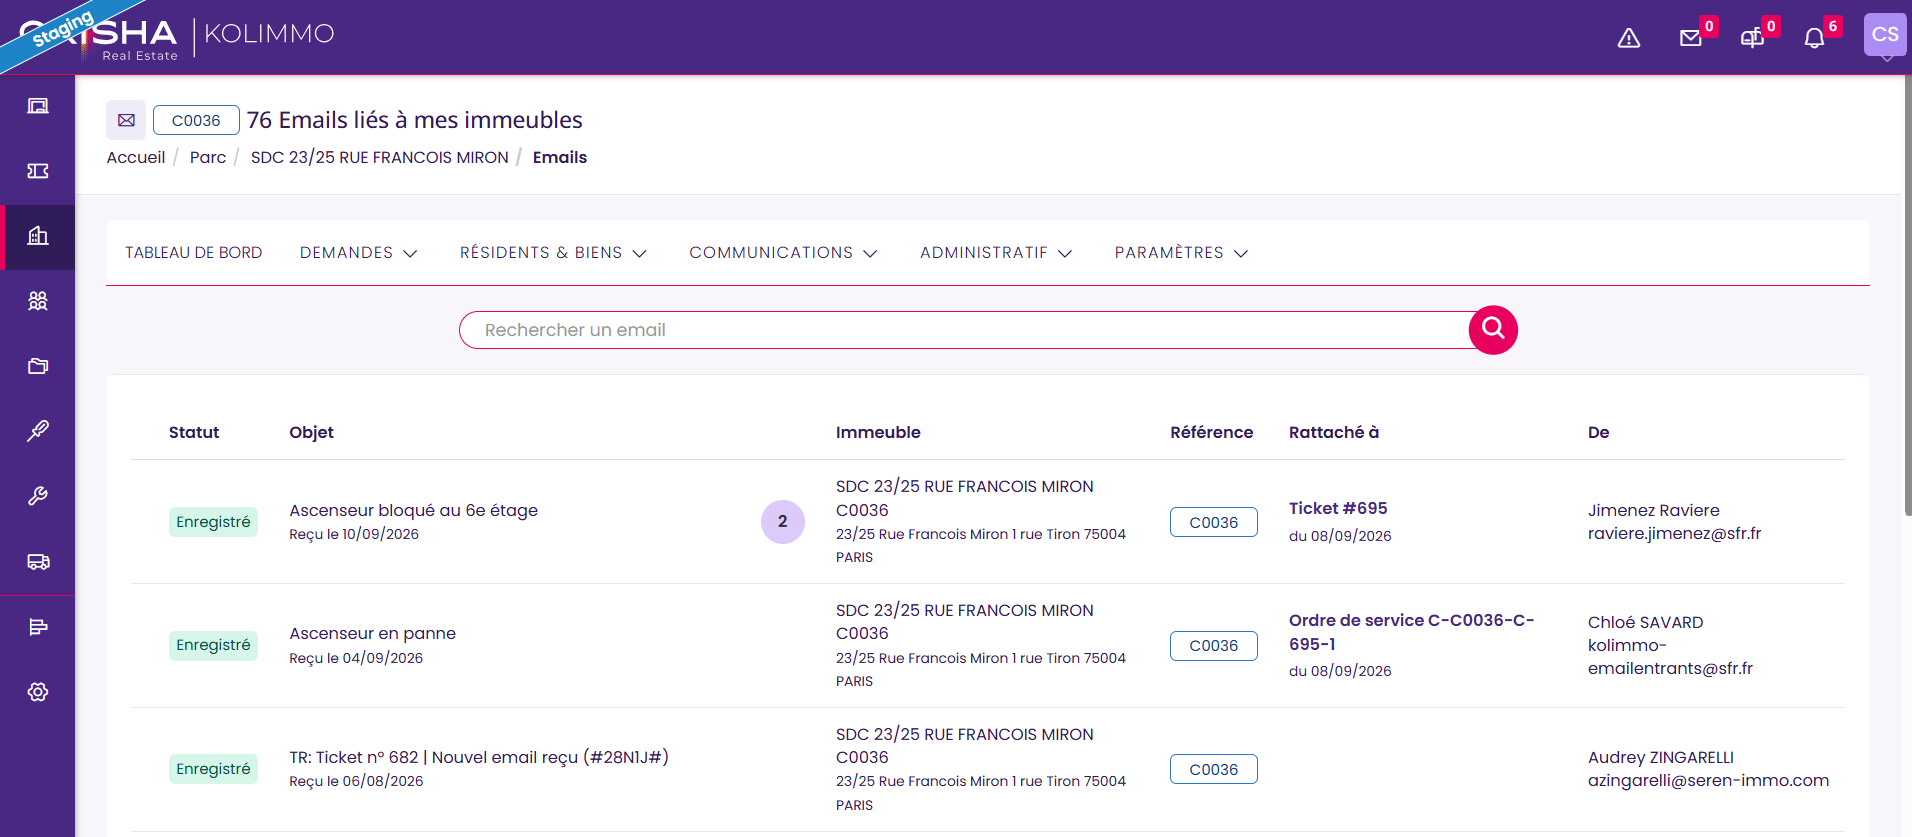Open Ordre de service C-C0036-C-695-1 link
This screenshot has width=1912, height=837.
[x=1411, y=632]
